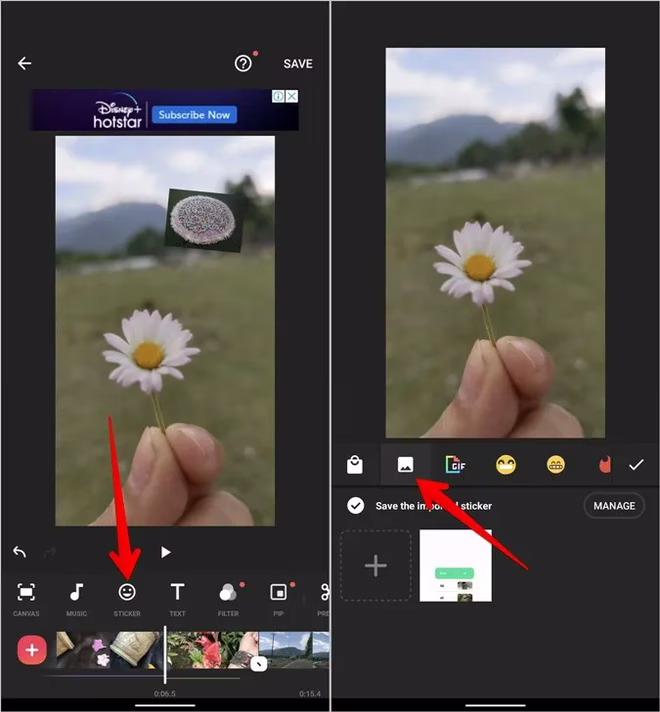Open the Sticker tool
This screenshot has width=660, height=712.
[127, 599]
